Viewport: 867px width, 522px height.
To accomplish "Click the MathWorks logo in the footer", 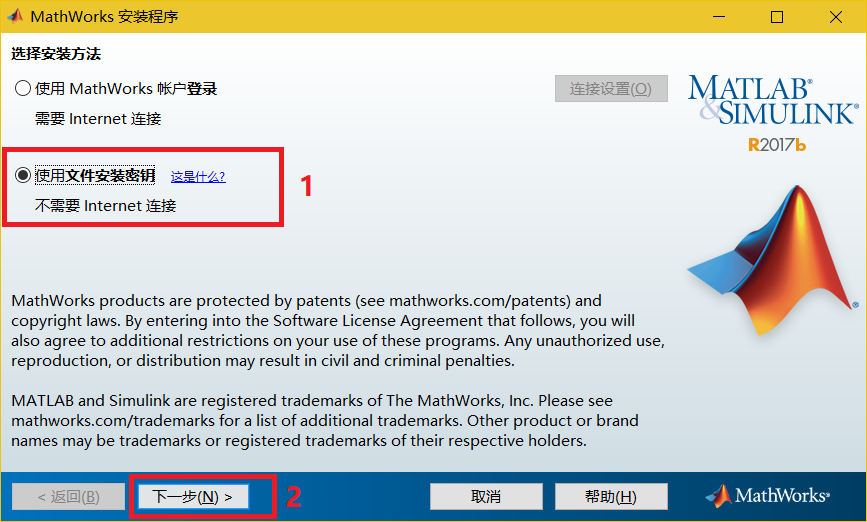I will point(767,496).
